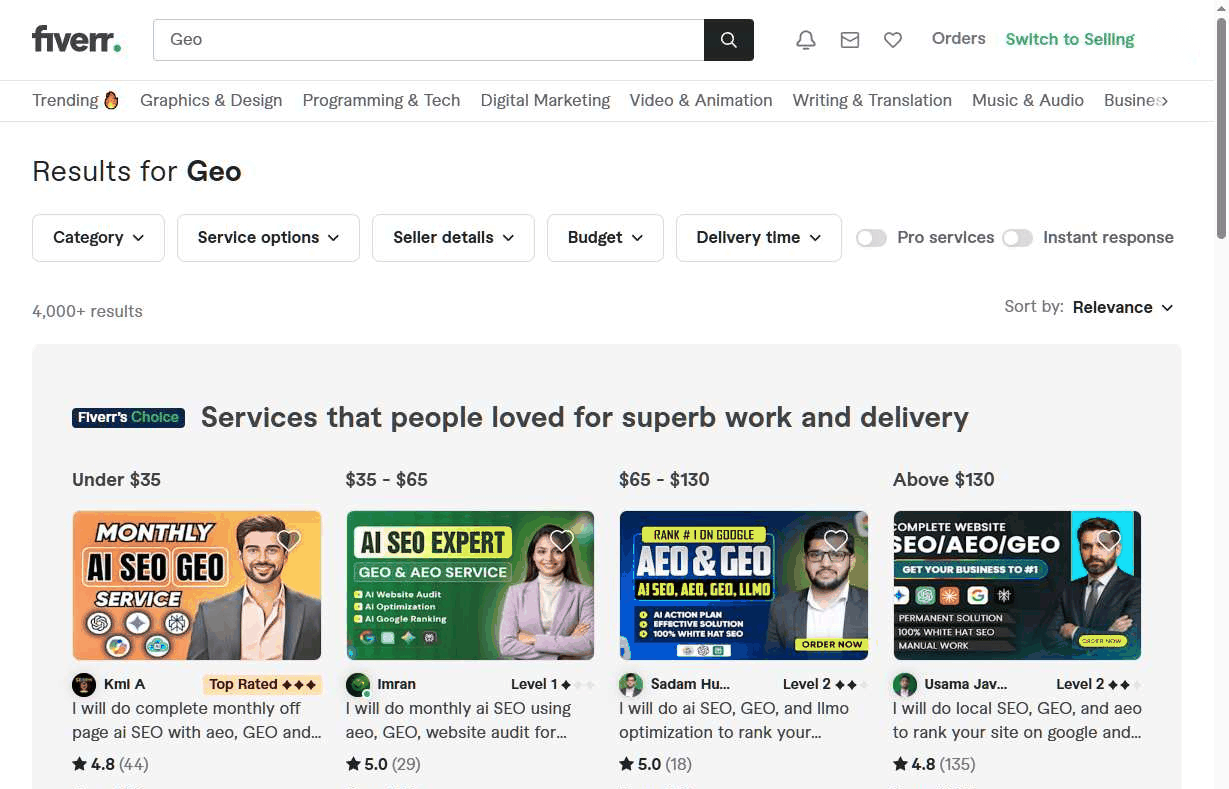
Task: Click Usama Jav's Level 2 badge
Action: 1098,684
